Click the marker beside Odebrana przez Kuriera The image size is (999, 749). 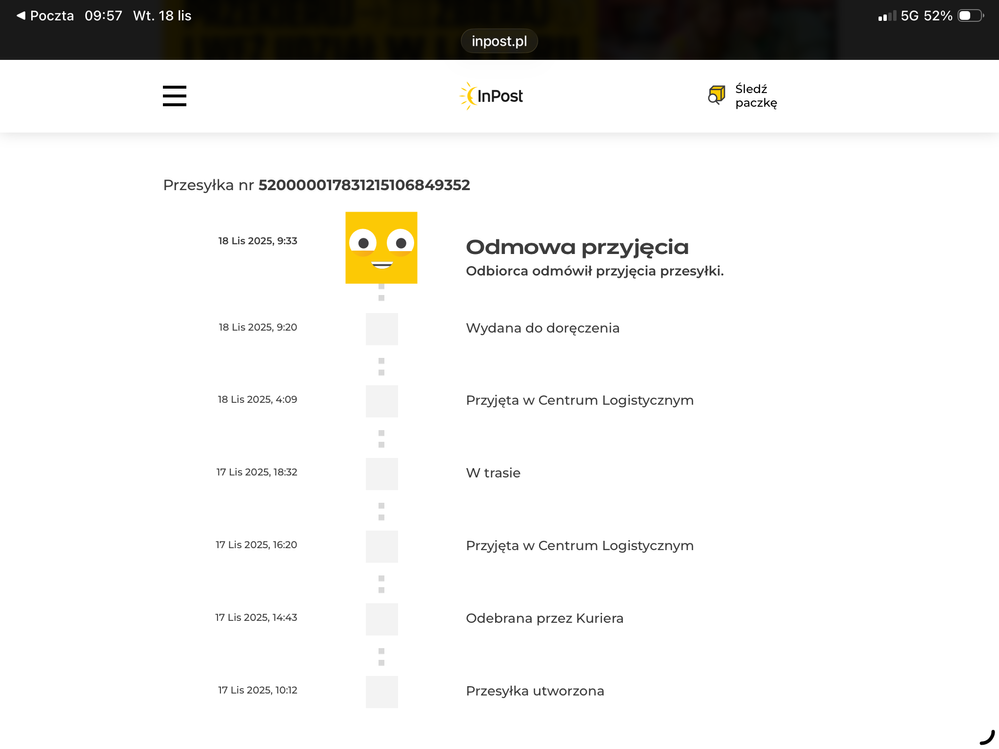[x=381, y=619]
